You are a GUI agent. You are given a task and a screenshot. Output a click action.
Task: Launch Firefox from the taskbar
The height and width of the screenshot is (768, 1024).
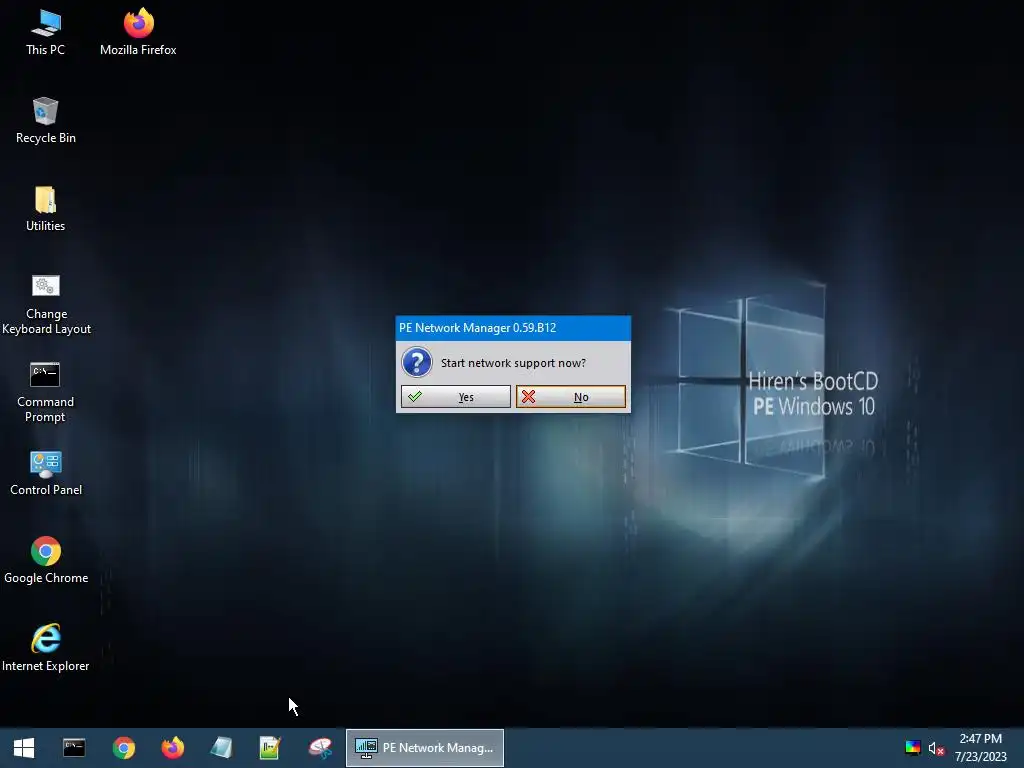point(173,748)
